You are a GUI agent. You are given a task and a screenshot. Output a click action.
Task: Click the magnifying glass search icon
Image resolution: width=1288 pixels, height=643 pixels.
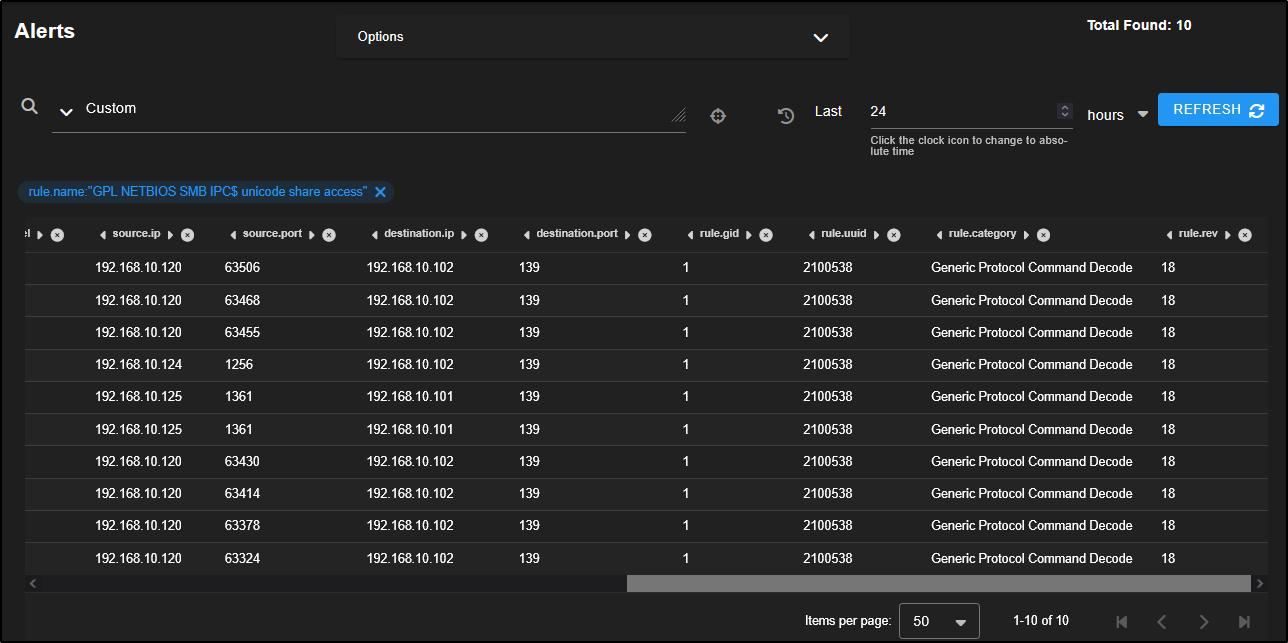(x=30, y=107)
